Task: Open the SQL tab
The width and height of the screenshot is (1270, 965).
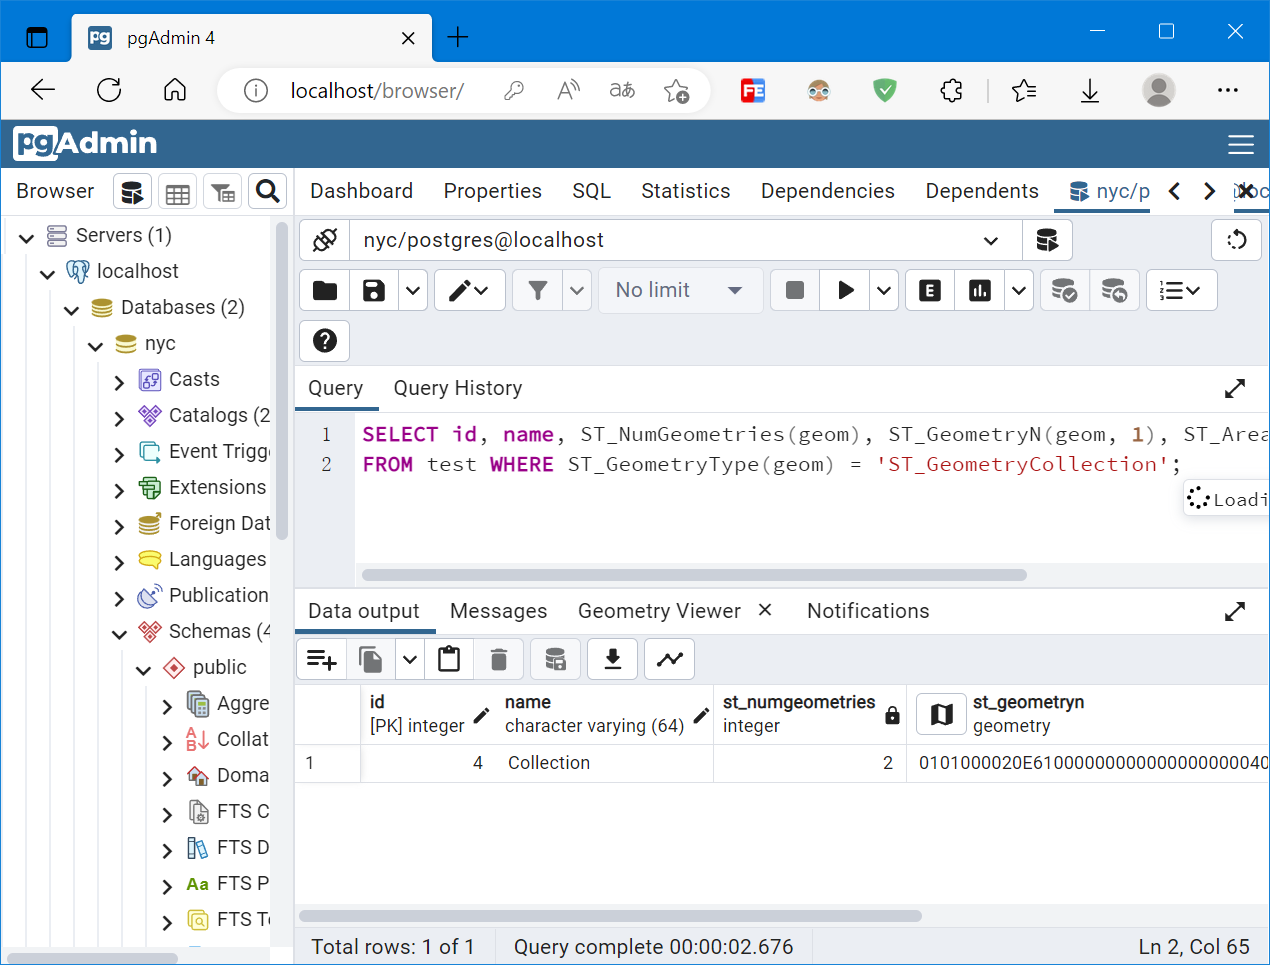Action: [x=591, y=191]
